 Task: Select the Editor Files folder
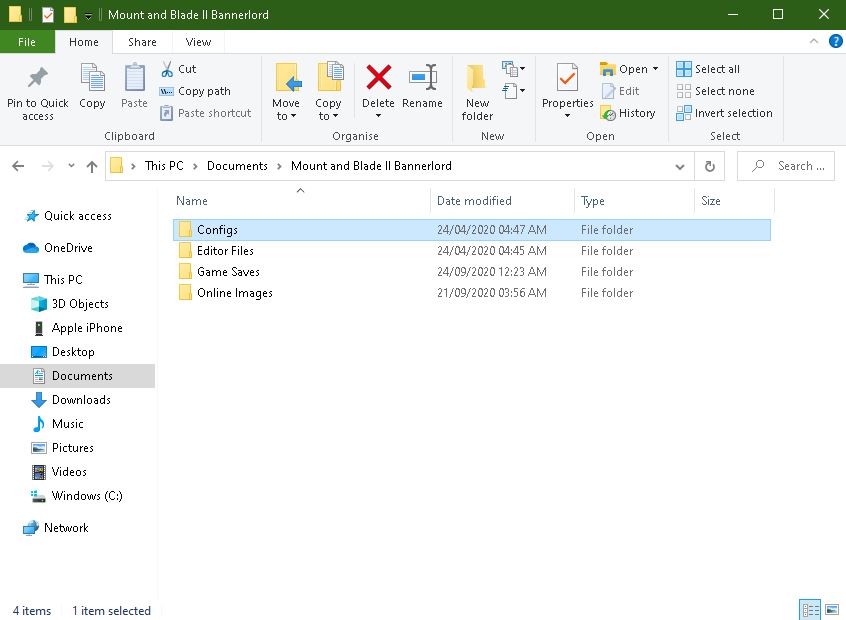pos(472,251)
